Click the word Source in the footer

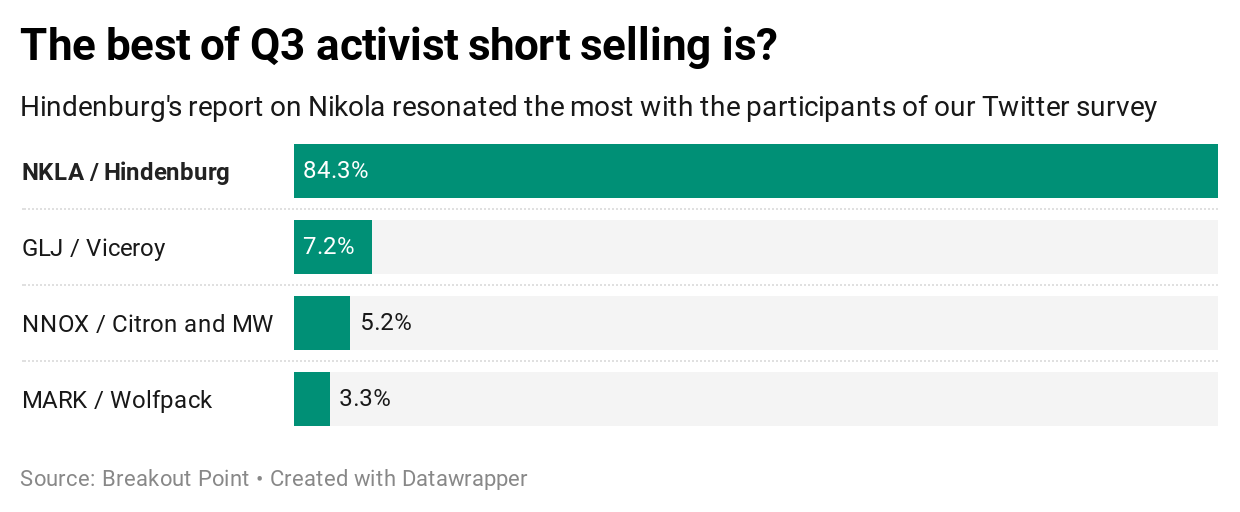58,479
